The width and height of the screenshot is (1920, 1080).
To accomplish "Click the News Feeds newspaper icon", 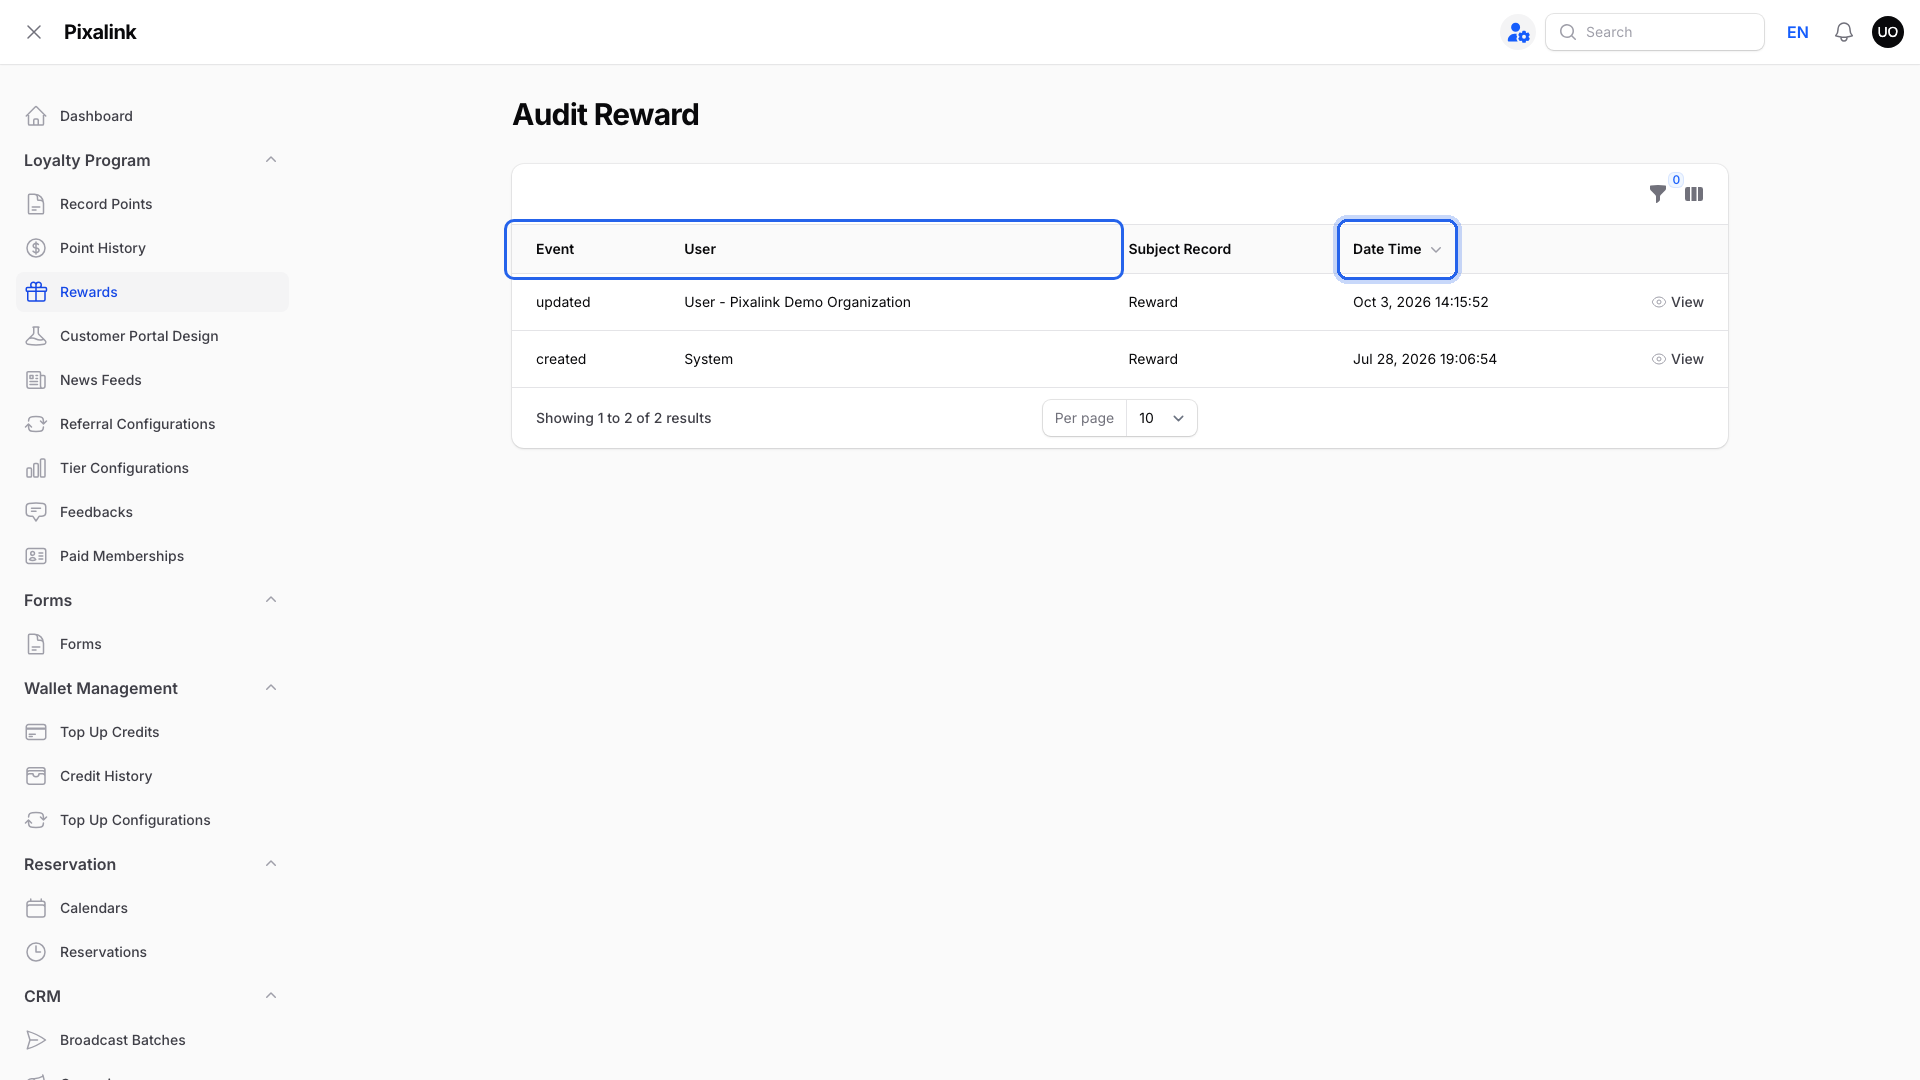I will [36, 380].
